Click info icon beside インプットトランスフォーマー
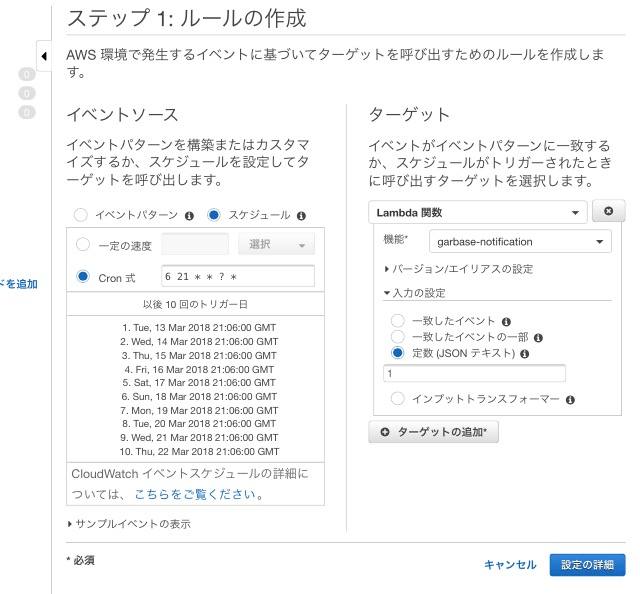Image resolution: width=640 pixels, height=594 pixels. click(570, 399)
